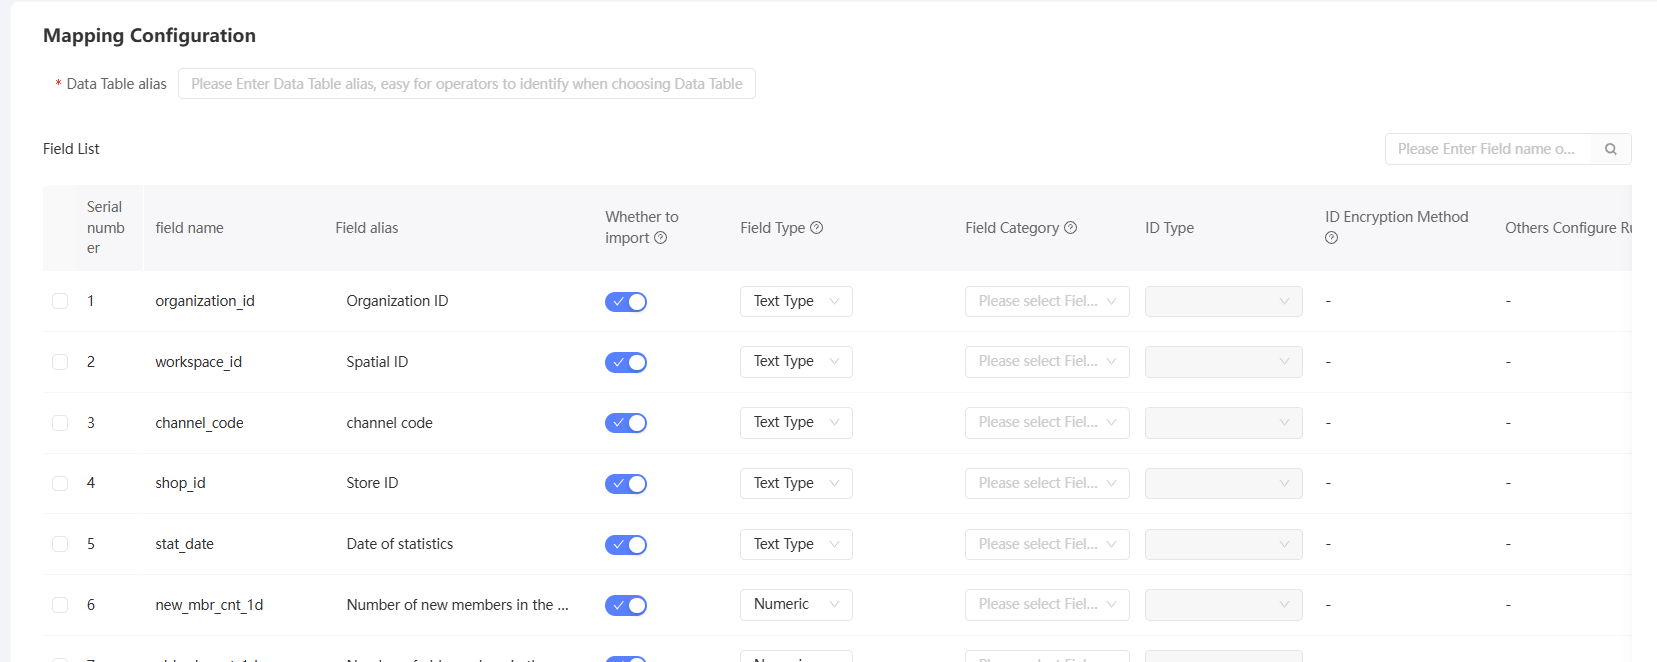Select the shop_id row checkbox
Viewport: 1657px width, 662px height.
coord(60,483)
